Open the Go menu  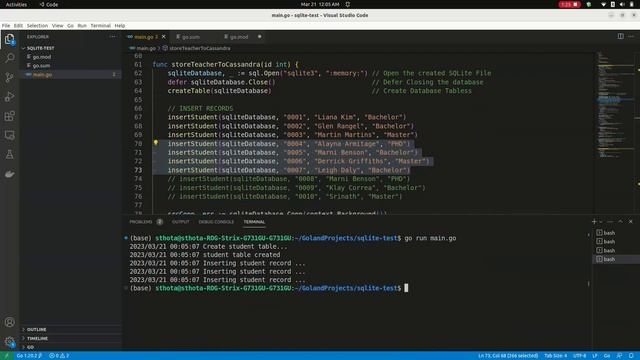[70, 25]
